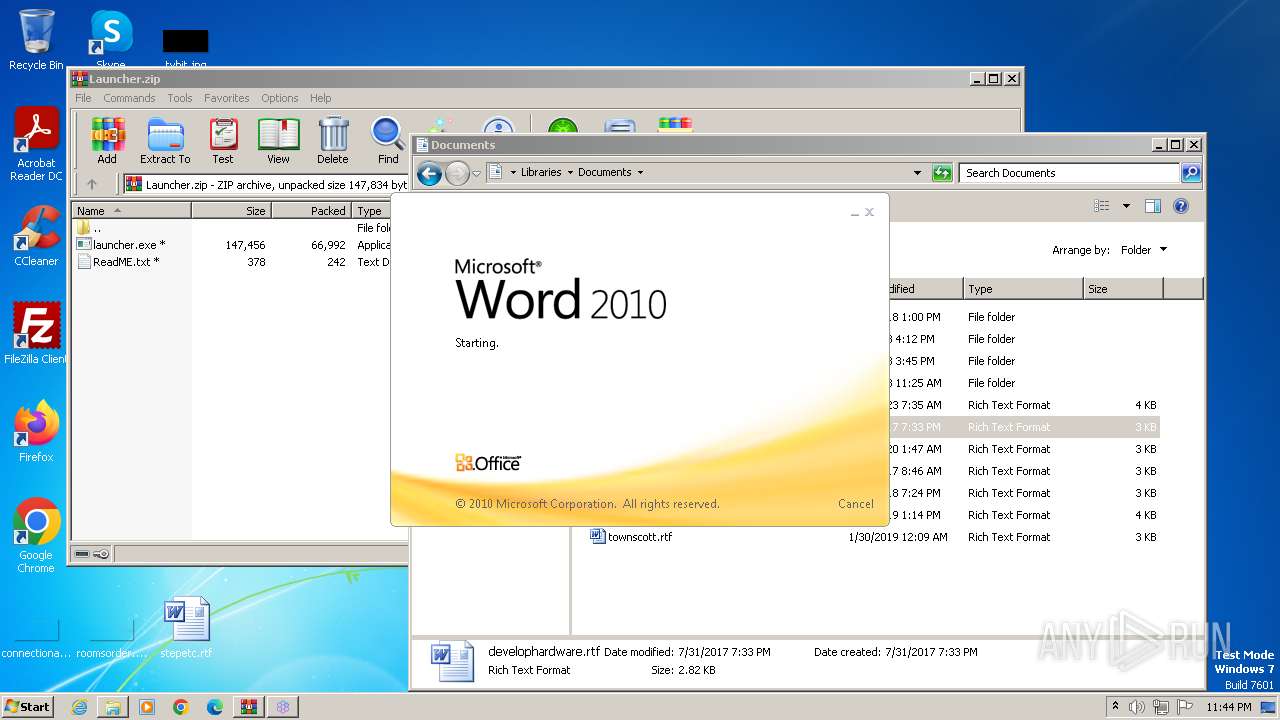
Task: Sort WinRAR list by Packed column
Action: (x=311, y=211)
